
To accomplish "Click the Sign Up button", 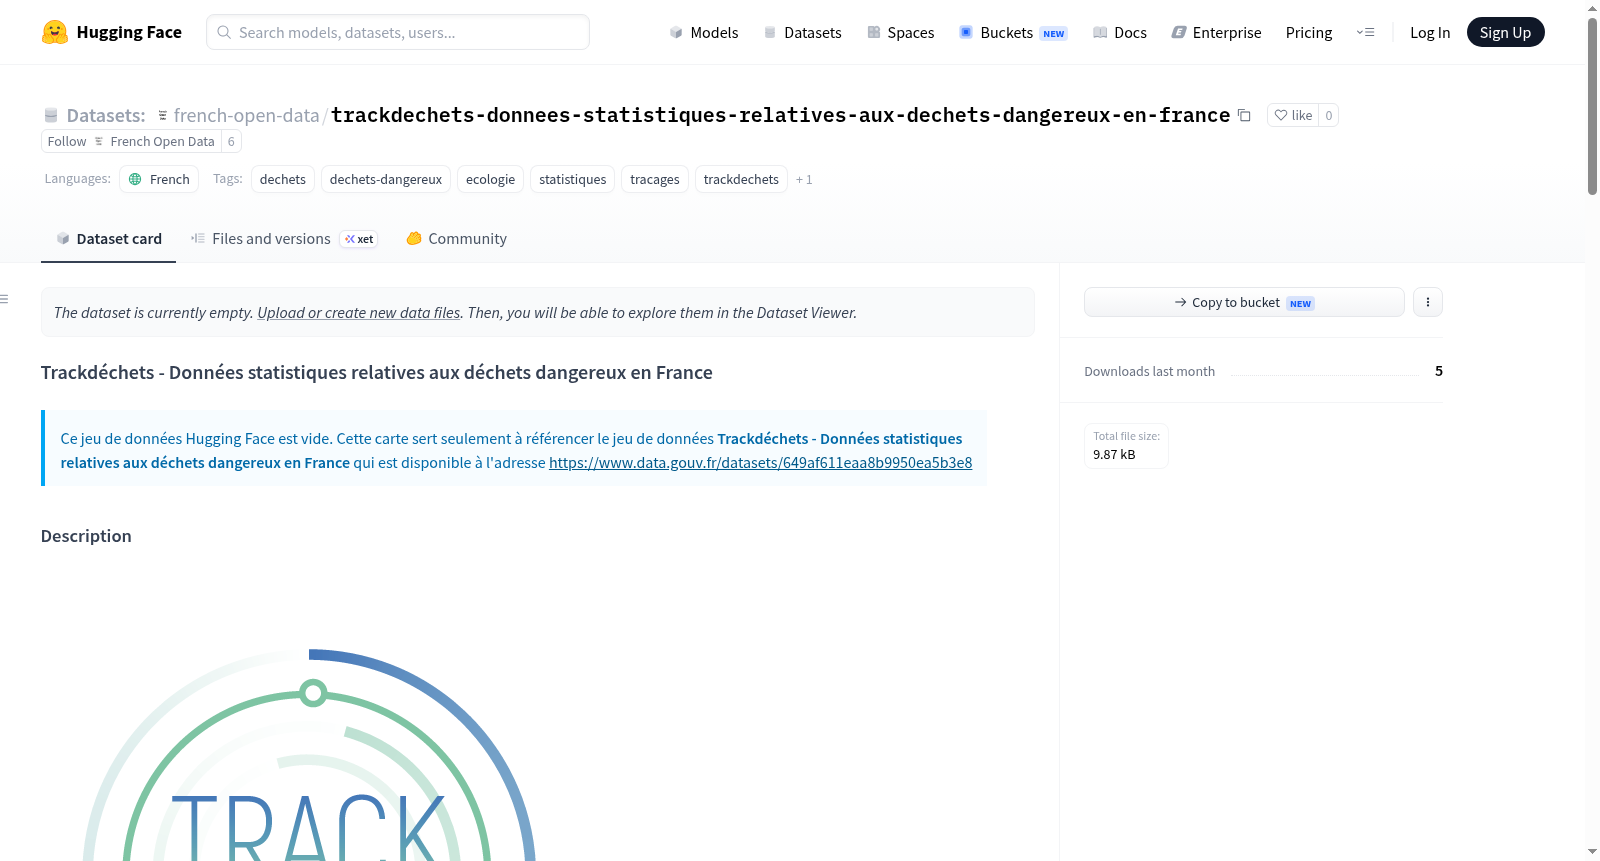I will coord(1505,32).
